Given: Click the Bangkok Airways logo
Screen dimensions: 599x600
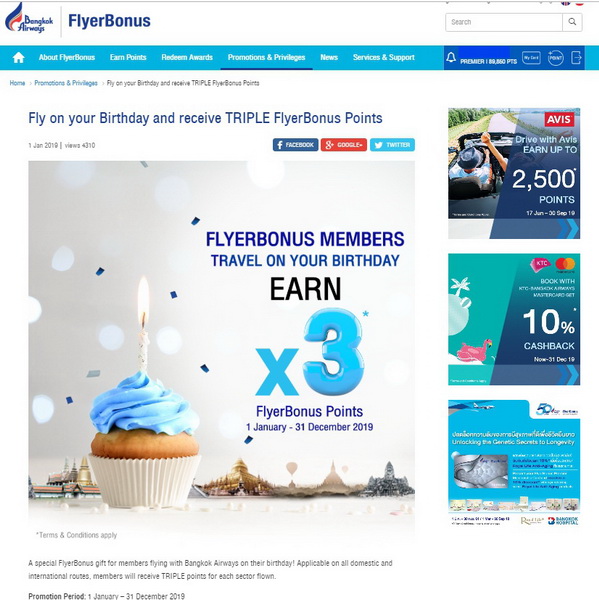Looking at the screenshot, I should tap(29, 20).
